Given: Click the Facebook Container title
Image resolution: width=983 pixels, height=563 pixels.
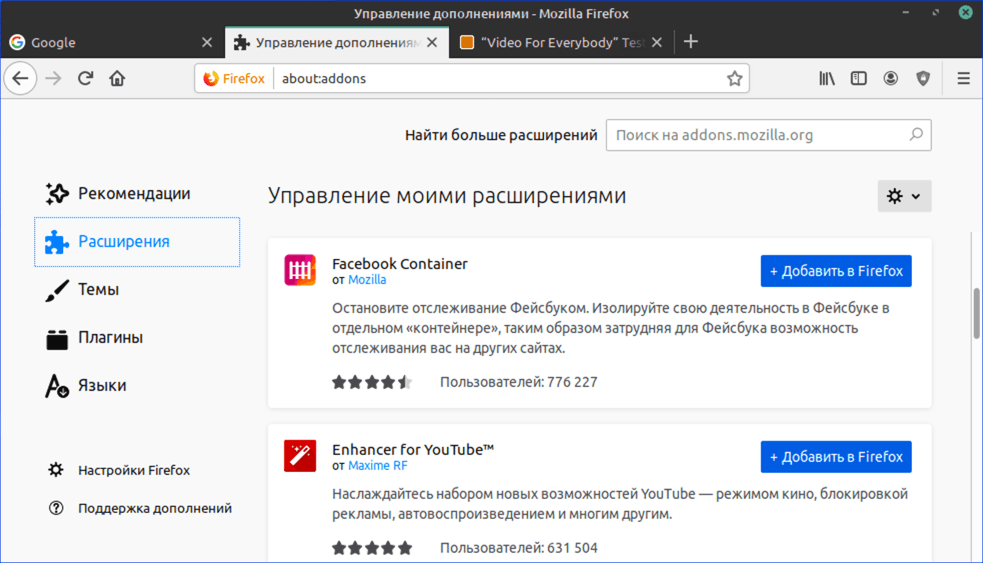Looking at the screenshot, I should click(400, 264).
